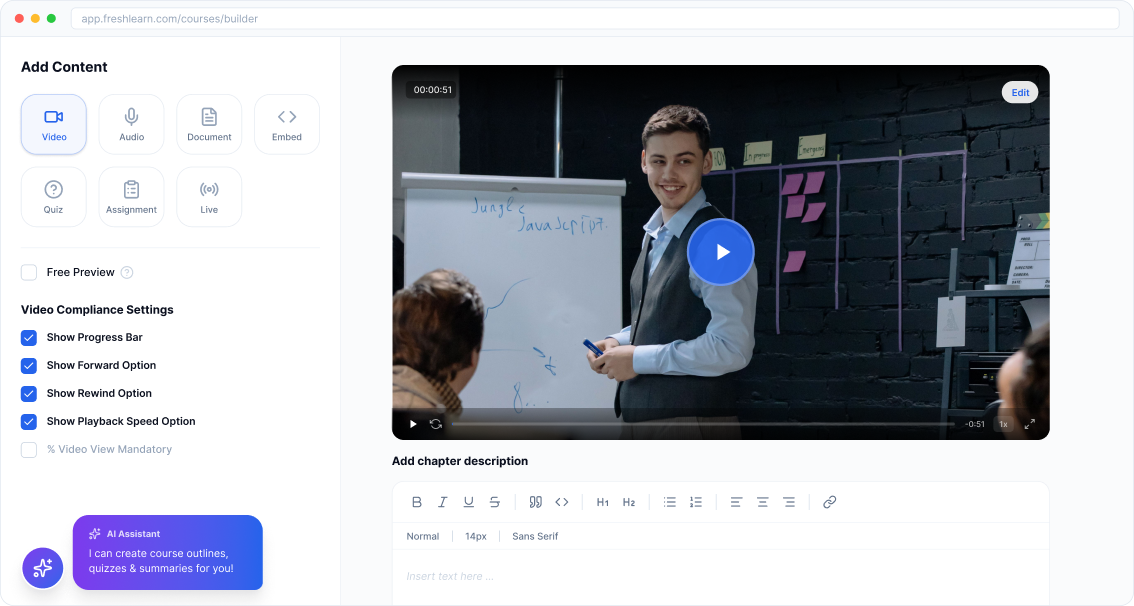Click the video progress bar
The width and height of the screenshot is (1134, 606).
703,424
